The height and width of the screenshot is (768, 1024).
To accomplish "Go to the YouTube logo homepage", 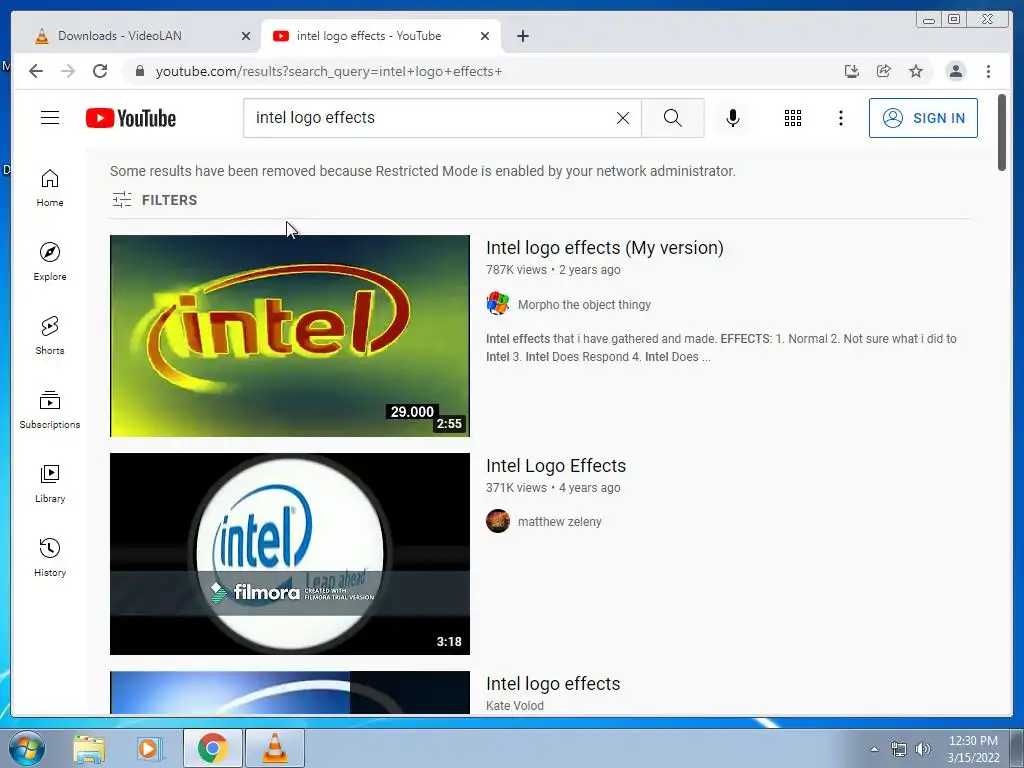I will coord(131,118).
